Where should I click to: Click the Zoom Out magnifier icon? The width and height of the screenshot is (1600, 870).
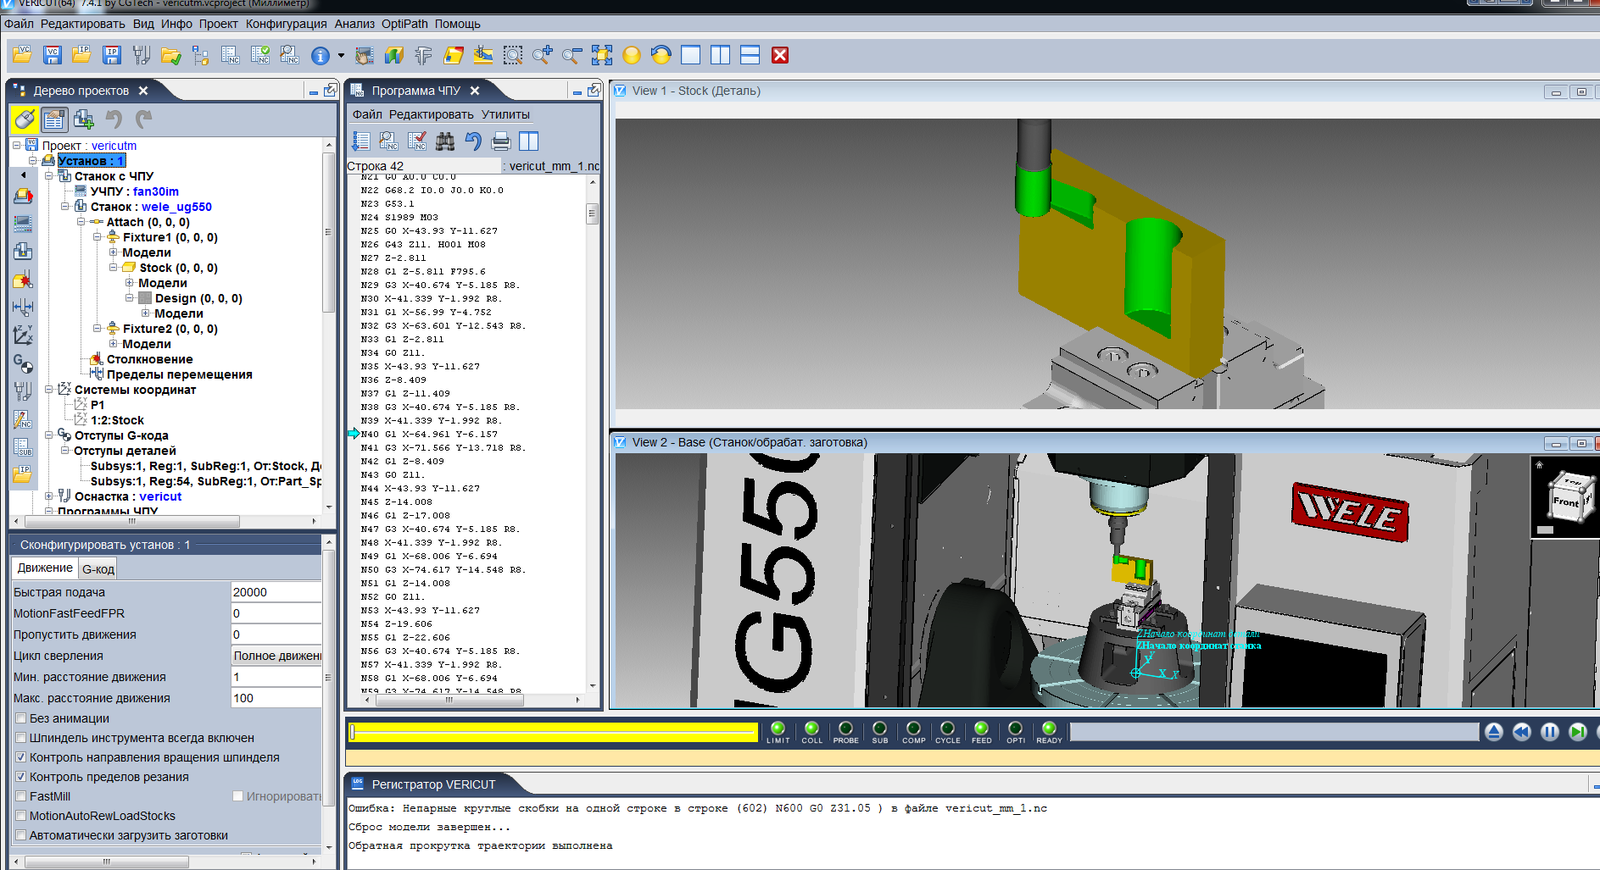pos(572,55)
